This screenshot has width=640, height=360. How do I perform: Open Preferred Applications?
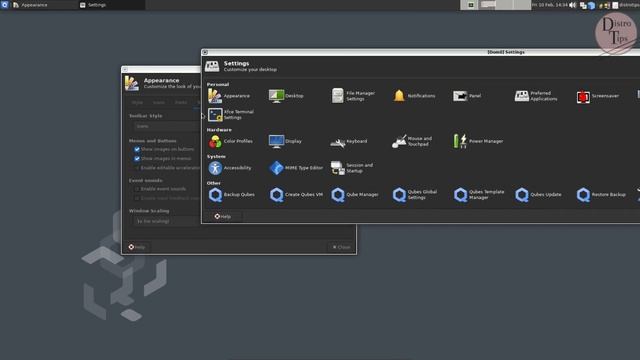[536, 96]
